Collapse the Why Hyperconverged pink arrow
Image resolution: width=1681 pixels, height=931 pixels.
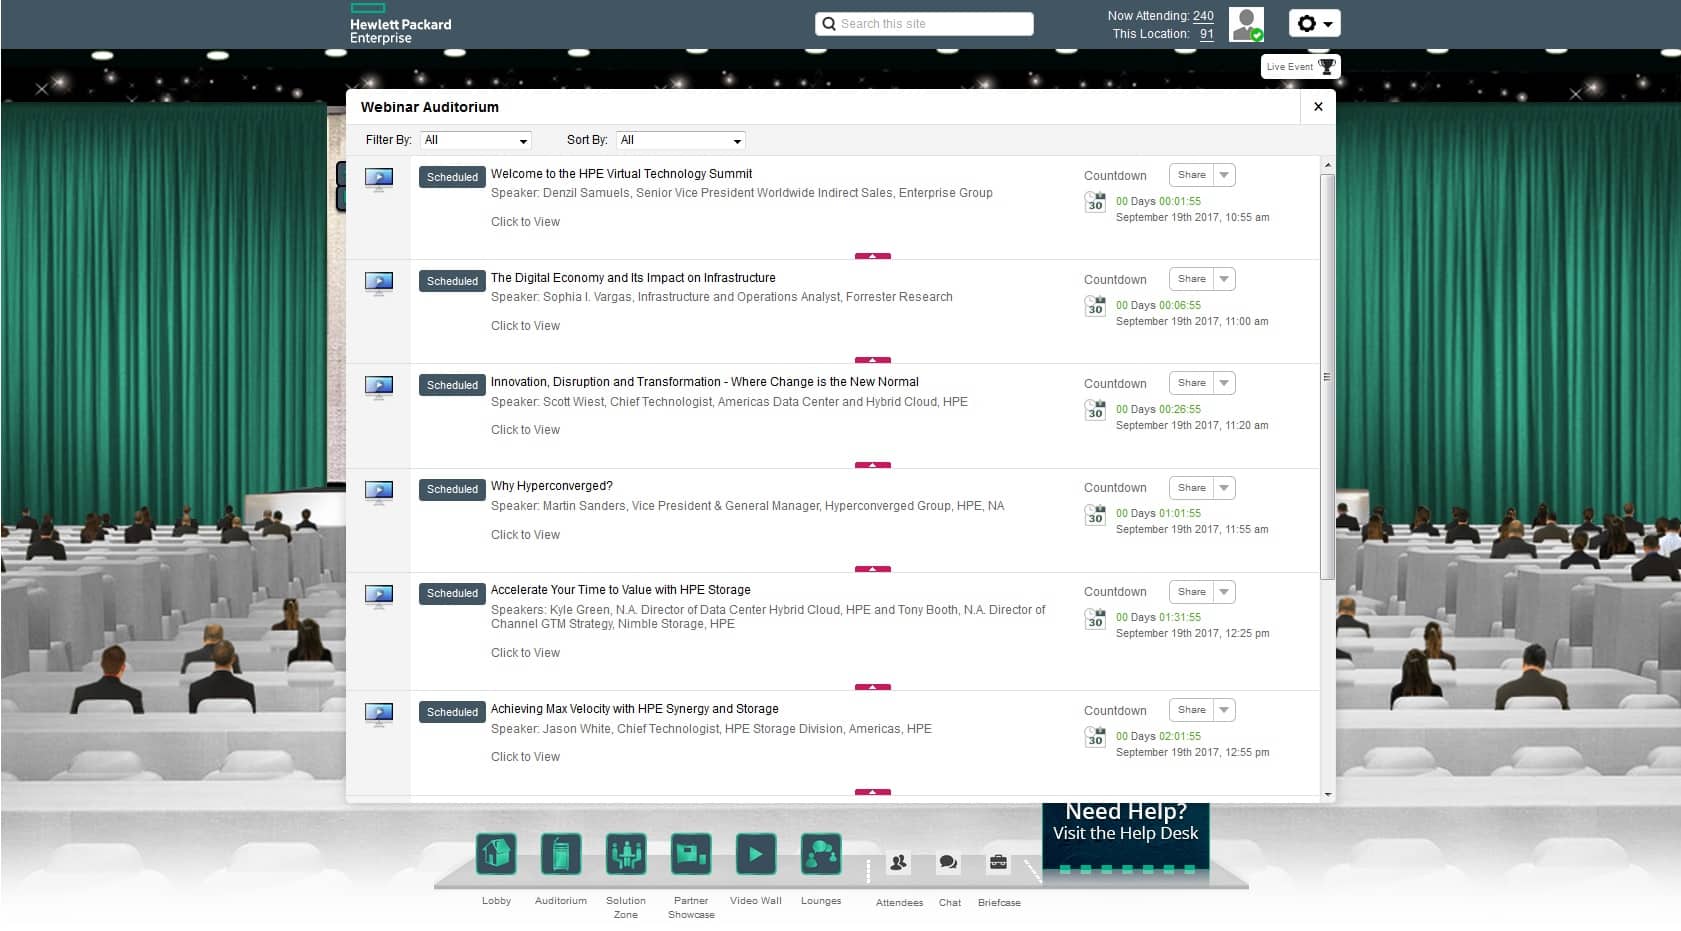coord(873,569)
